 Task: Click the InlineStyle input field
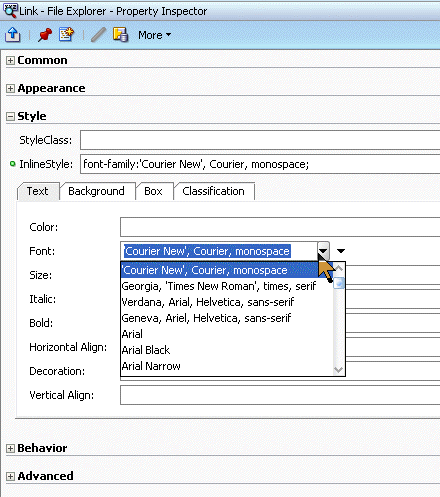coord(260,164)
